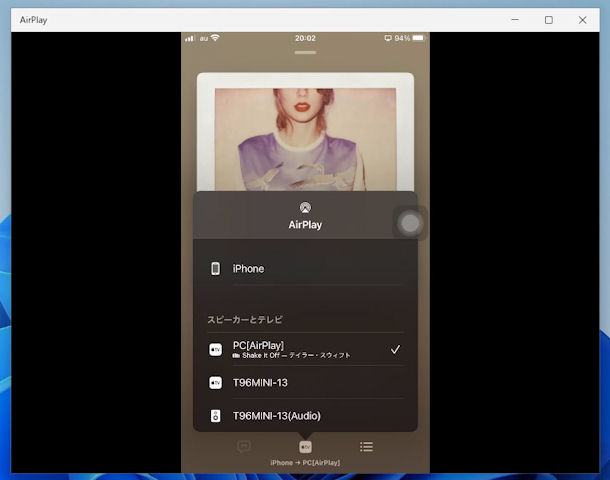Close the AirPlay window
Viewport: 610px width, 480px height.
click(x=582, y=20)
